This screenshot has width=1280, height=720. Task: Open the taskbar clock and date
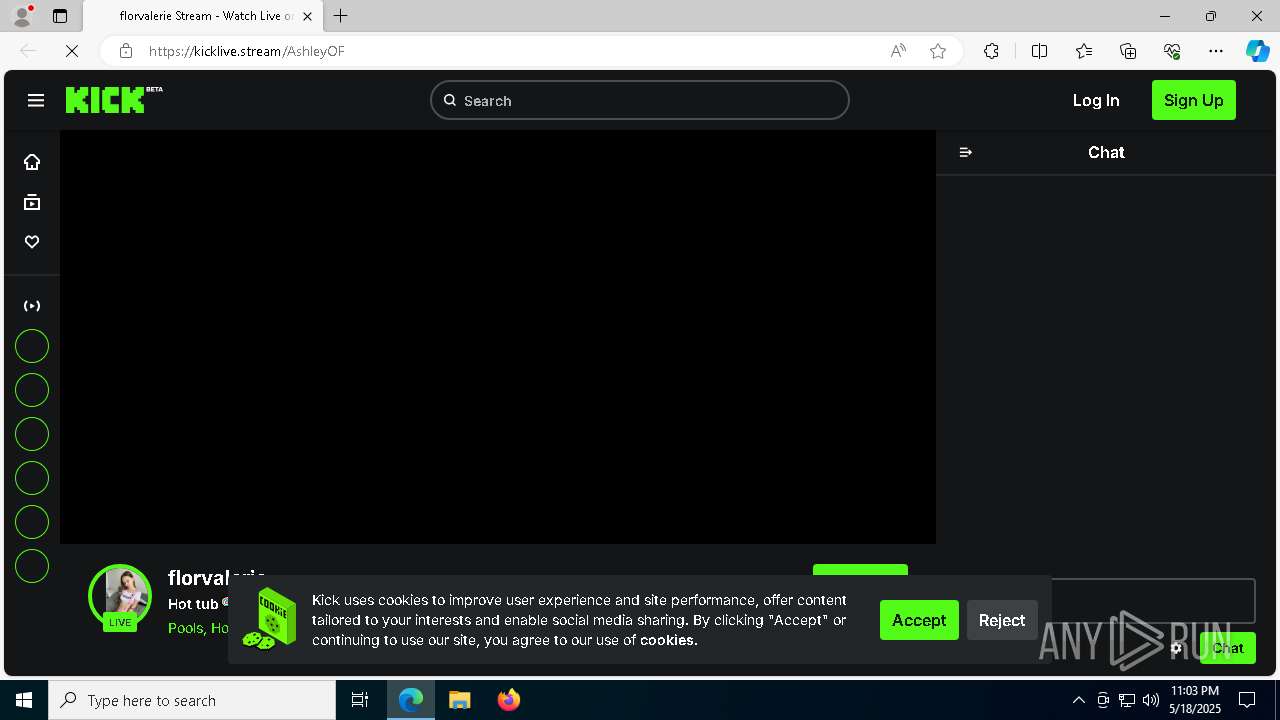(1195, 700)
